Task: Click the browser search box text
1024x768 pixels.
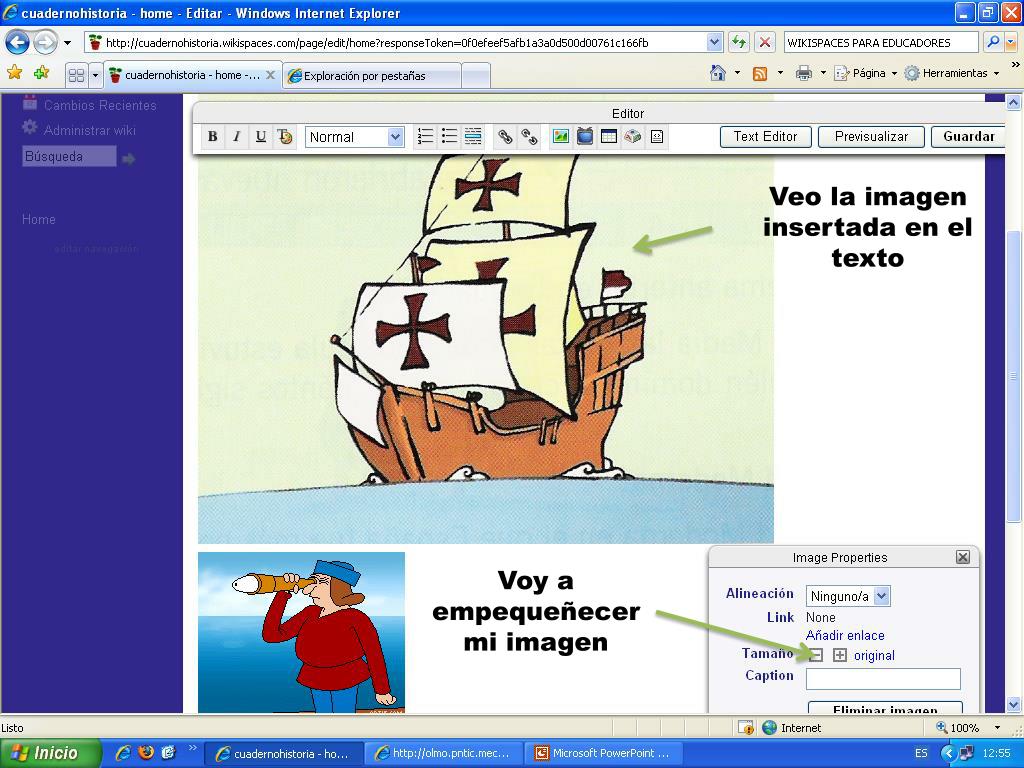Action: (869, 43)
